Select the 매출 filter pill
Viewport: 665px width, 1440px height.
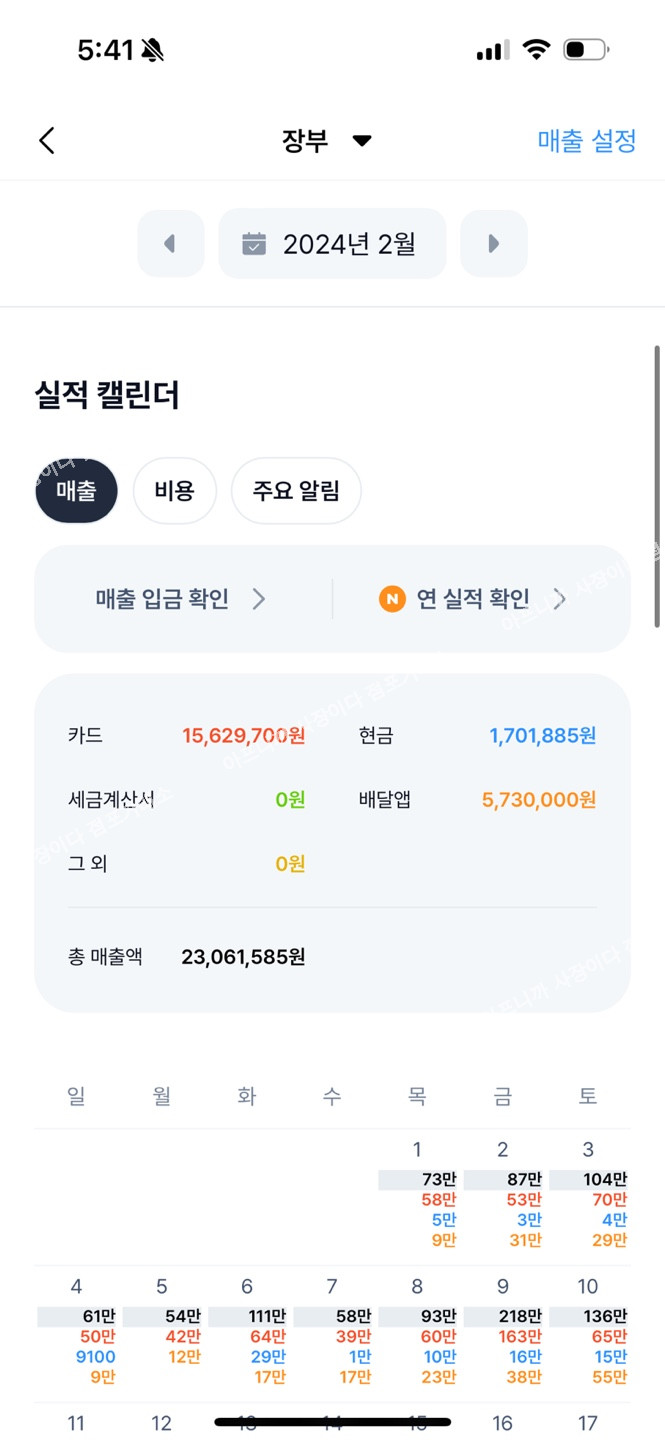coord(76,491)
